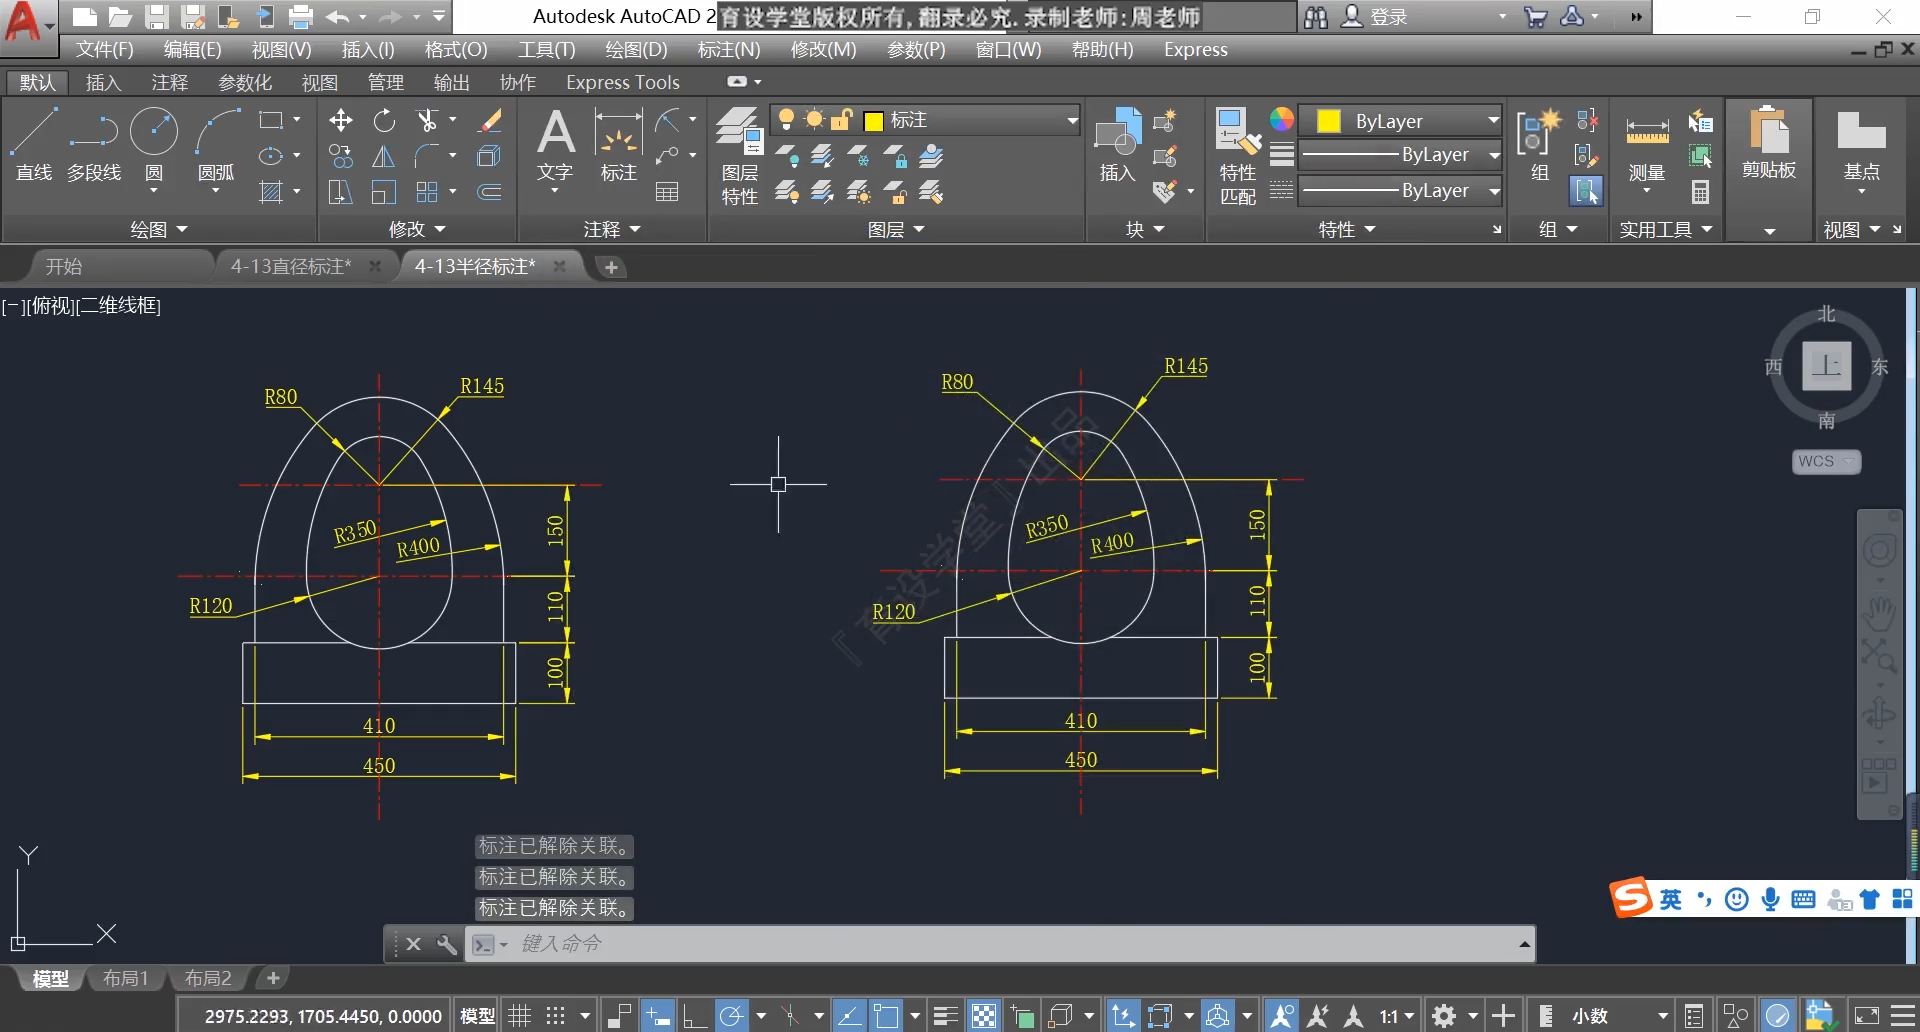Image resolution: width=1920 pixels, height=1032 pixels.
Task: Toggle dynamic input in status bar
Action: click(x=657, y=1016)
